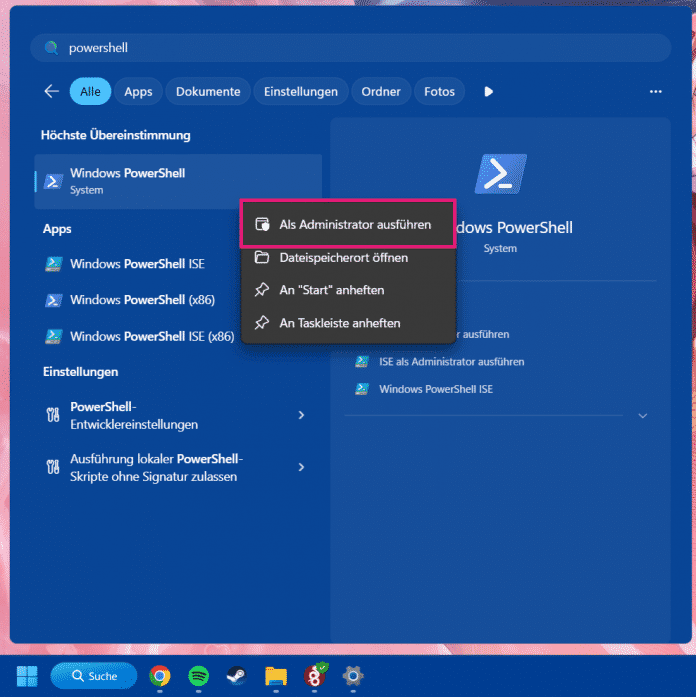Open File Explorer from the taskbar
696x697 pixels.
[276, 676]
